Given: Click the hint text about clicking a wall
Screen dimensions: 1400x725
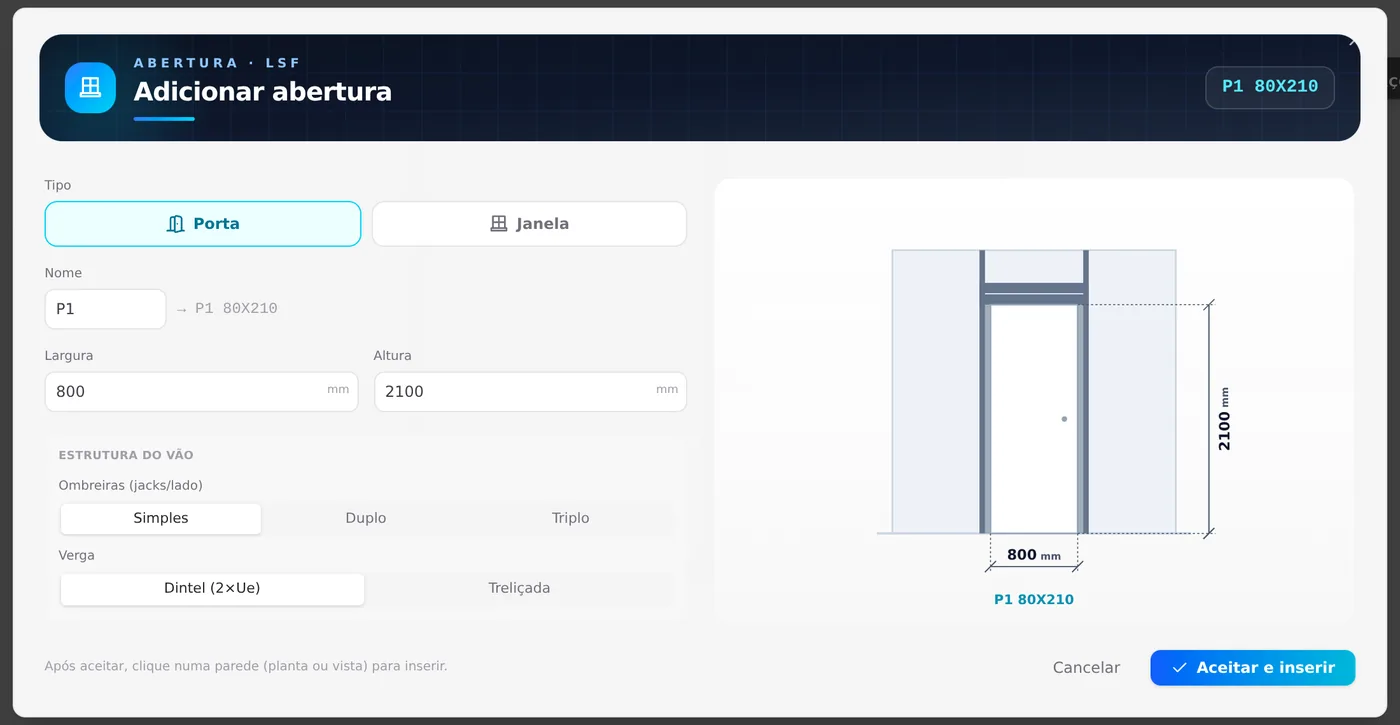Looking at the screenshot, I should tap(246, 666).
